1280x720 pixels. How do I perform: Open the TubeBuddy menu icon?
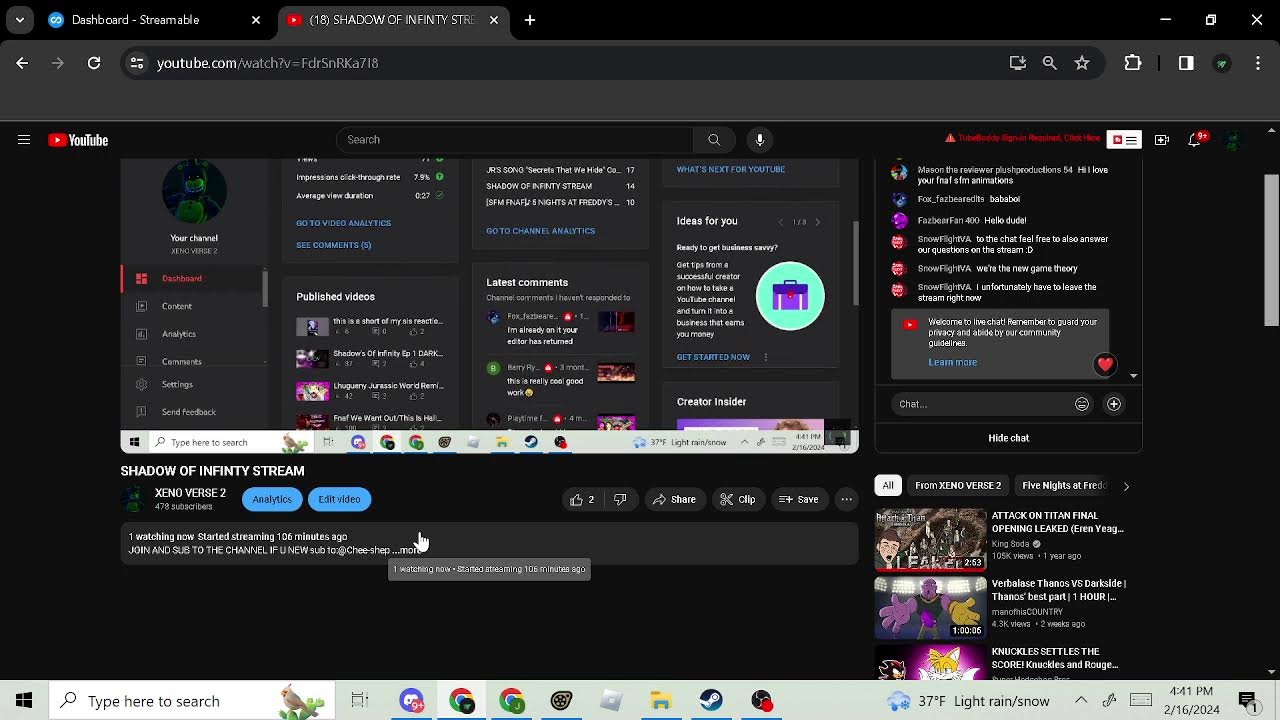(1125, 140)
